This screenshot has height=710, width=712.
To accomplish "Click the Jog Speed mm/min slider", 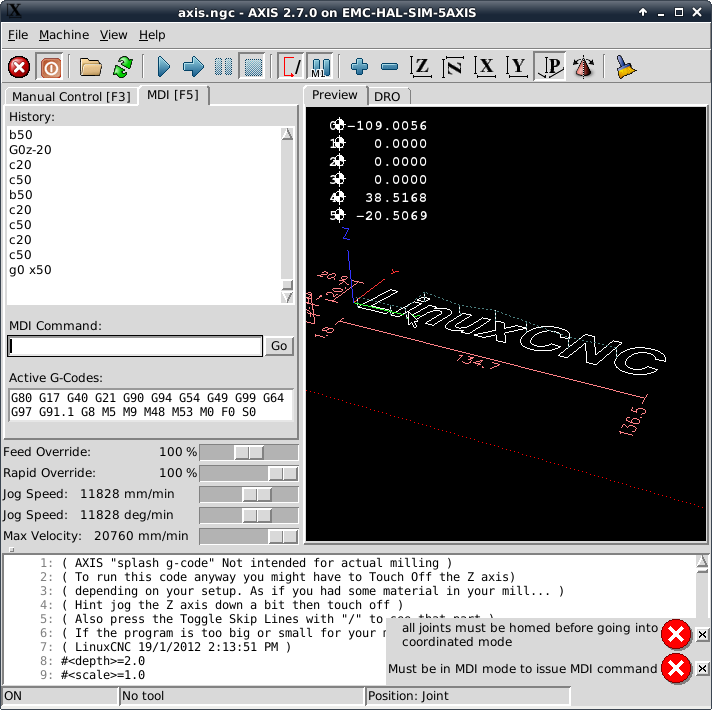I will (x=249, y=494).
